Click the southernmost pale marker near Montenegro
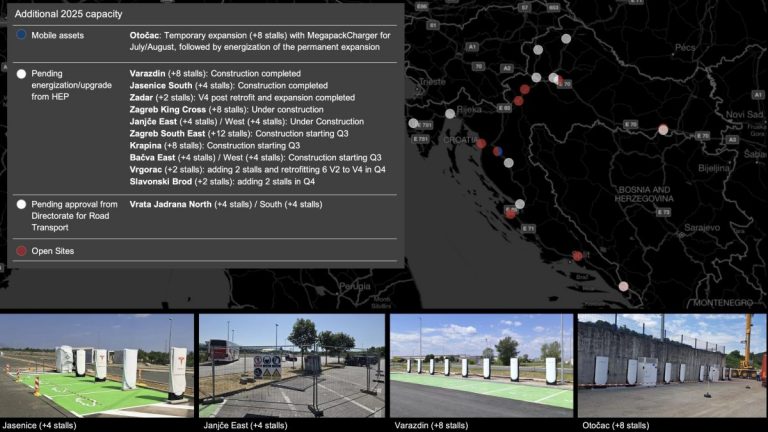This screenshot has height=432, width=768. coord(623,286)
